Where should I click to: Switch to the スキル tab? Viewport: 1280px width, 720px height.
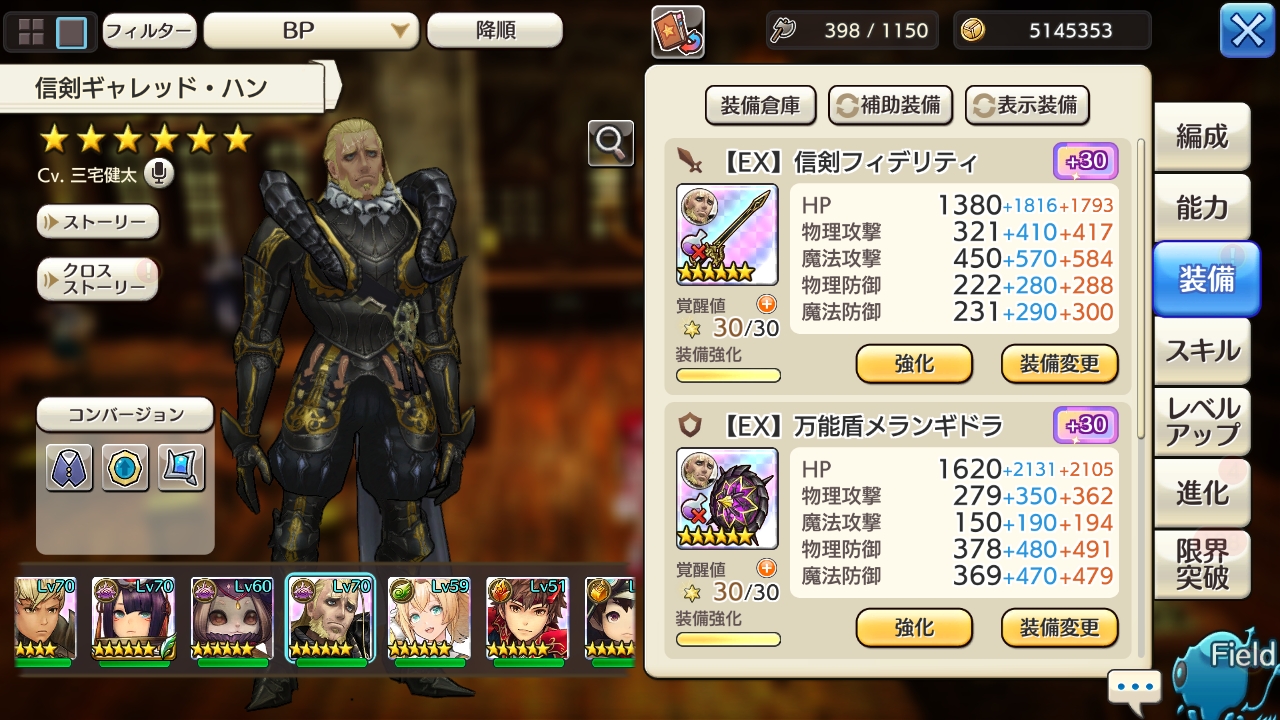click(x=1202, y=351)
